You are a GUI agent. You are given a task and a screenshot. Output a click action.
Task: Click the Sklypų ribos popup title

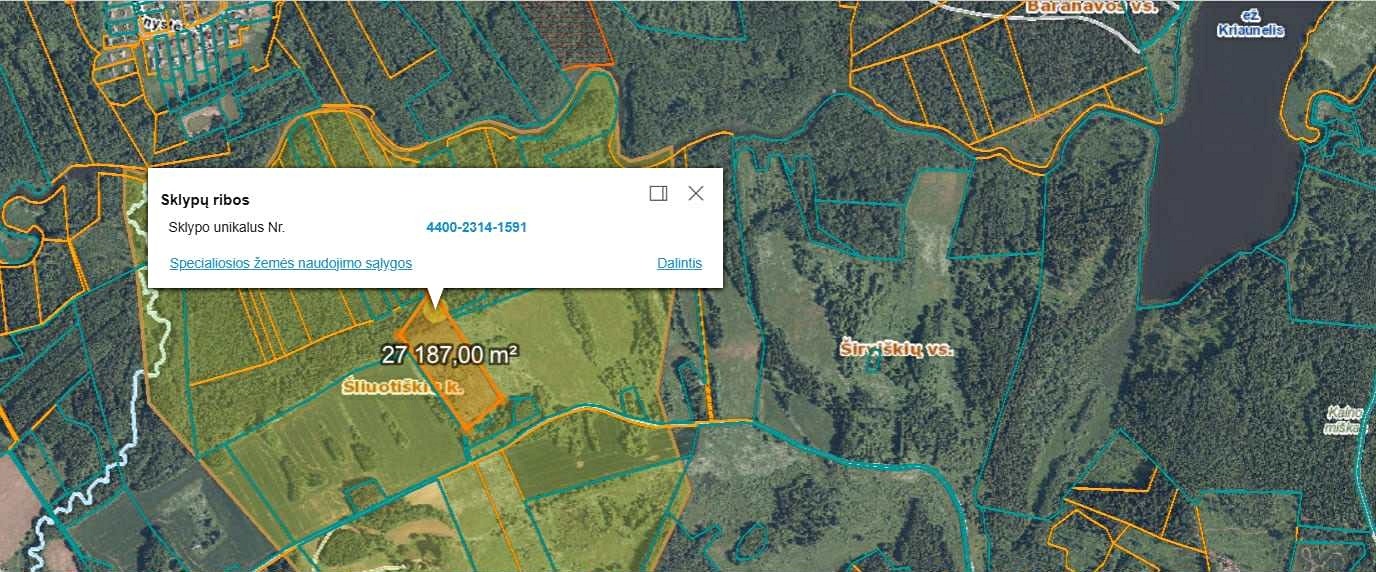coord(205,200)
